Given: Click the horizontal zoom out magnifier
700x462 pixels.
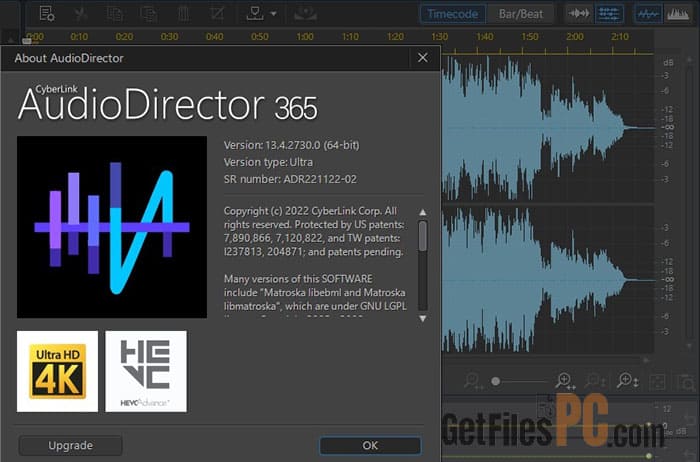Looking at the screenshot, I should point(472,381).
